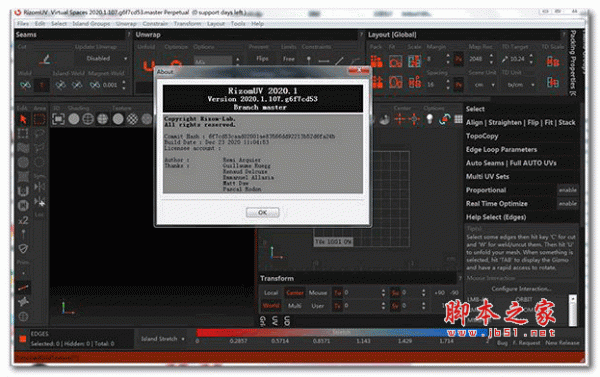Click OK in the About dialog
This screenshot has width=600, height=377.
click(262, 212)
